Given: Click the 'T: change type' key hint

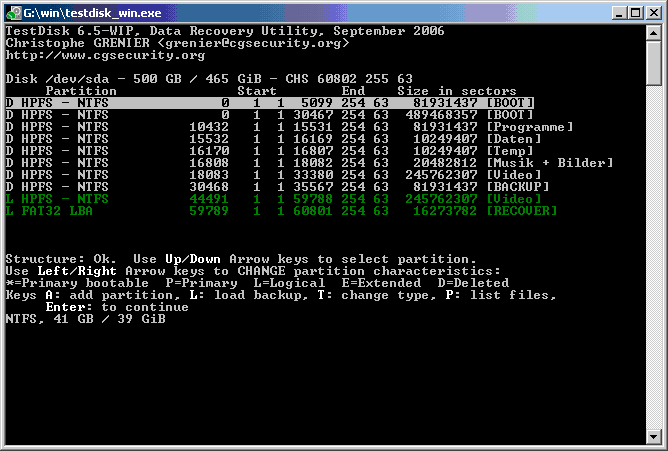Looking at the screenshot, I should (x=377, y=295).
